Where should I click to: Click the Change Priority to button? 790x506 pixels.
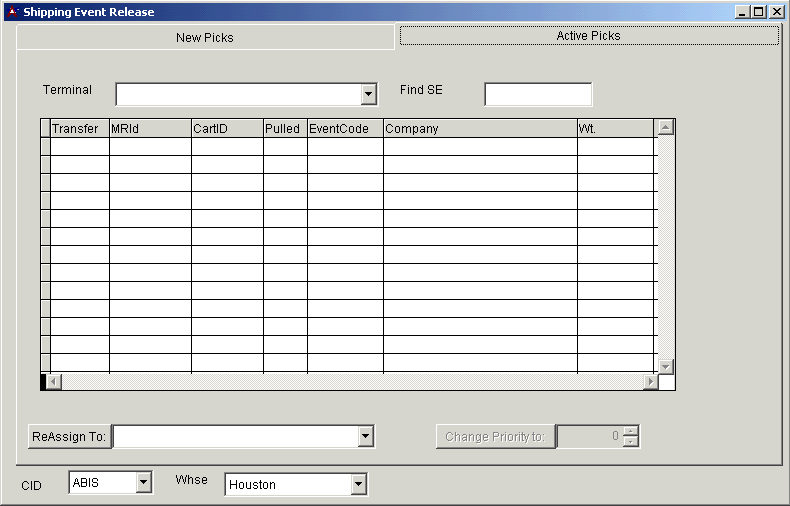(495, 436)
